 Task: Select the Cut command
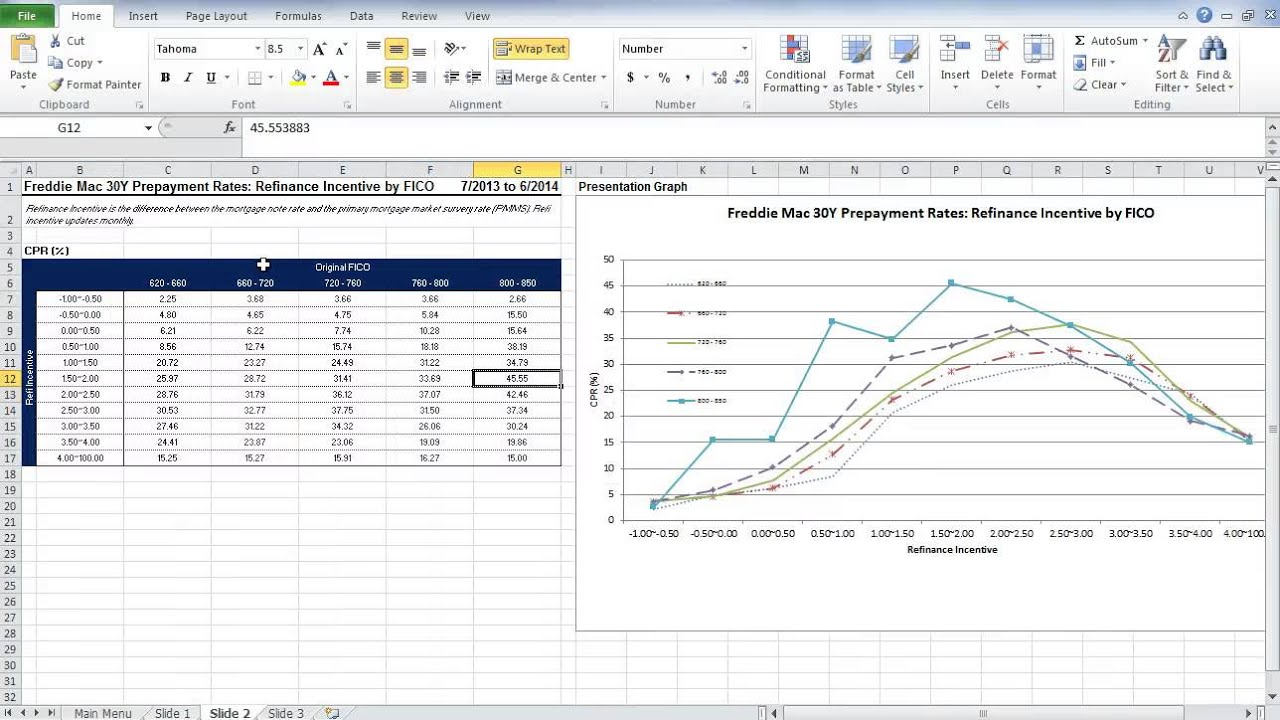click(67, 41)
